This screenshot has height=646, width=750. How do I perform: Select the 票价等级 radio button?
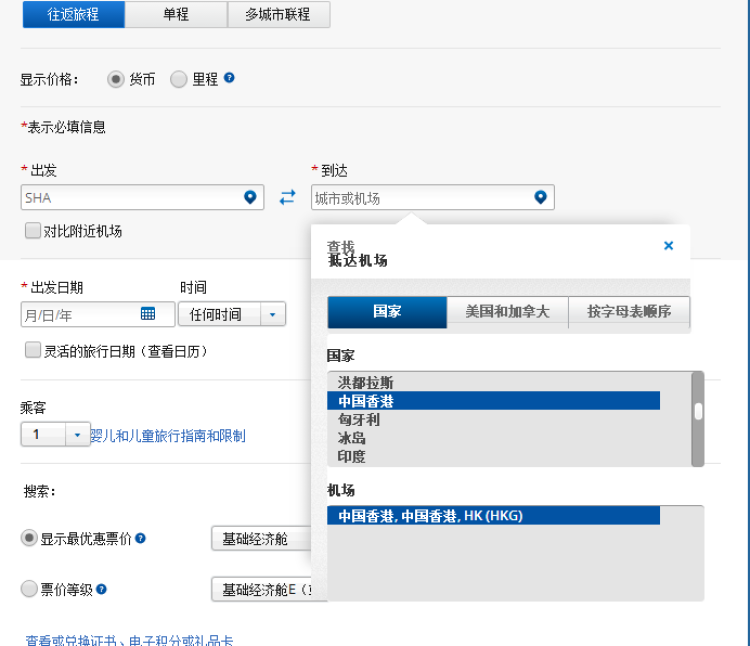click(x=29, y=590)
